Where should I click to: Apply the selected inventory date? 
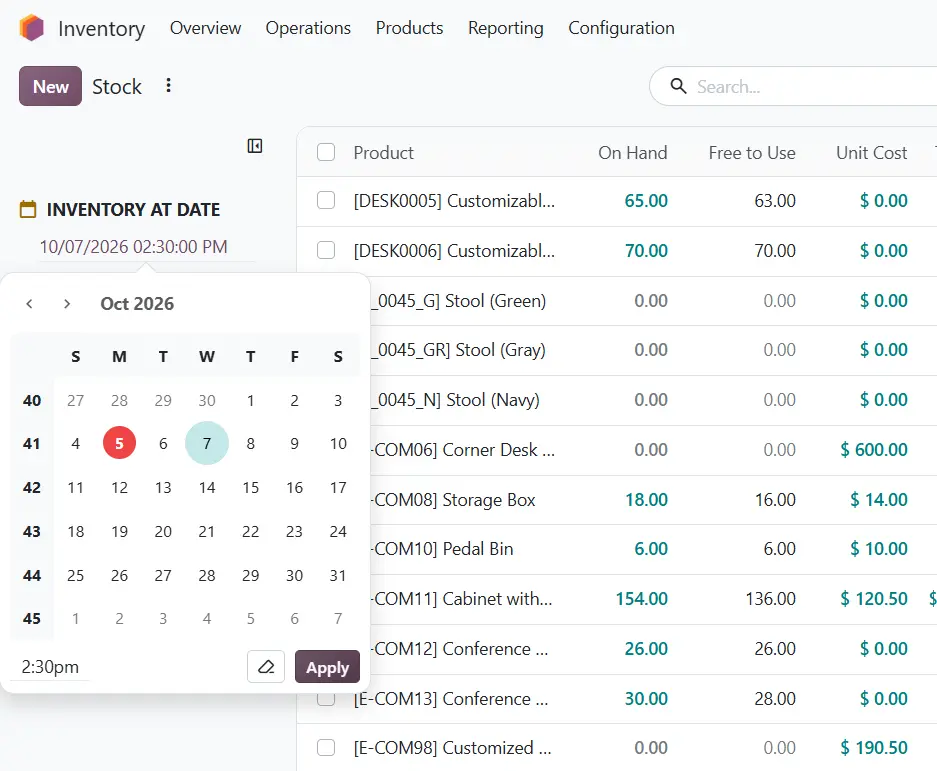(327, 666)
